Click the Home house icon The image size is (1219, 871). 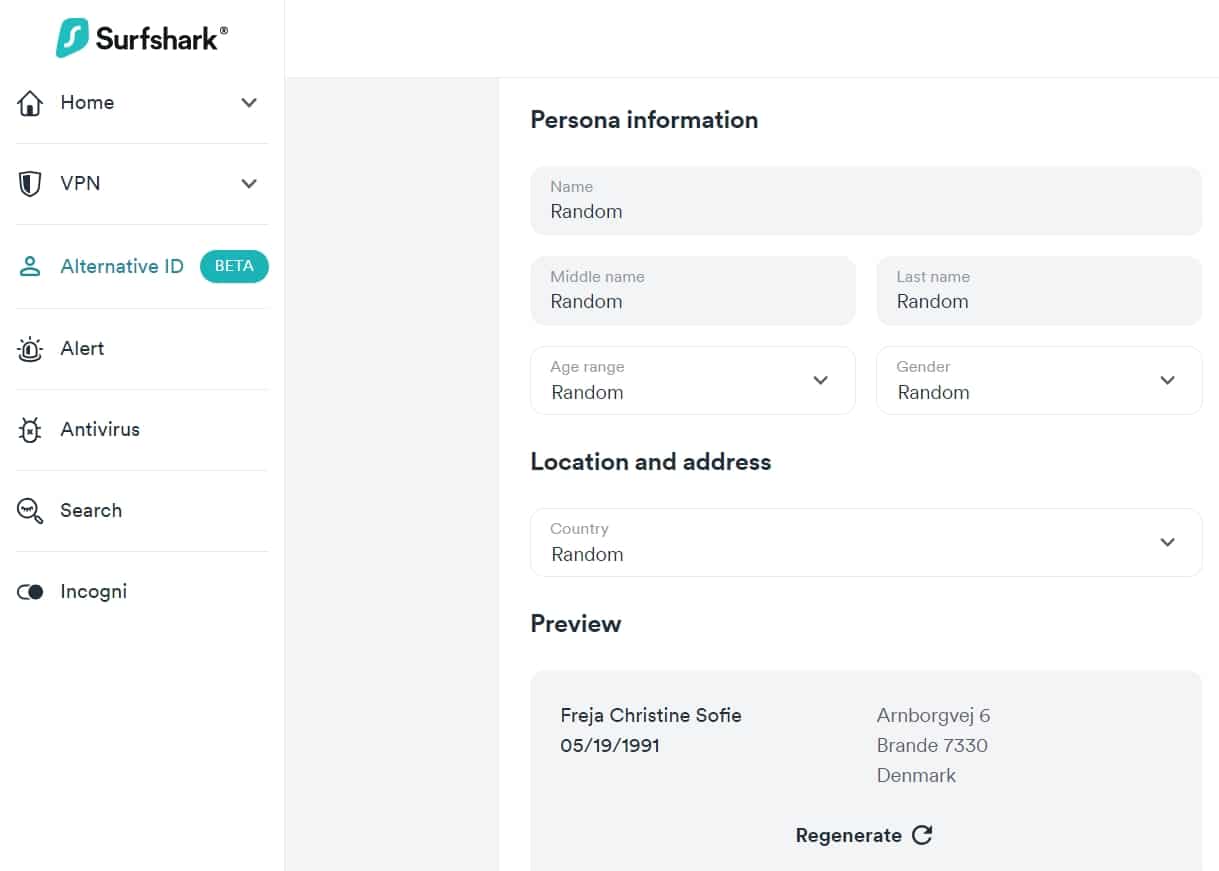pos(31,102)
